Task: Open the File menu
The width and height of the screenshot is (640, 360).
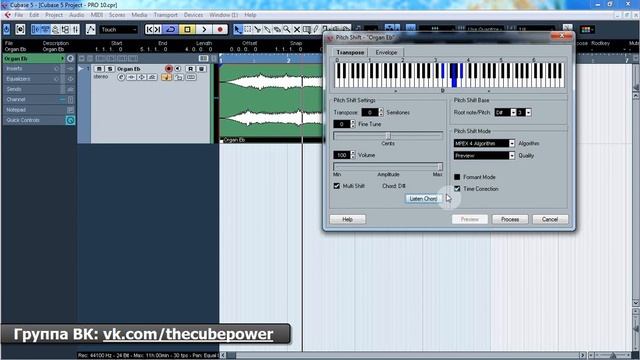Action: pos(19,15)
